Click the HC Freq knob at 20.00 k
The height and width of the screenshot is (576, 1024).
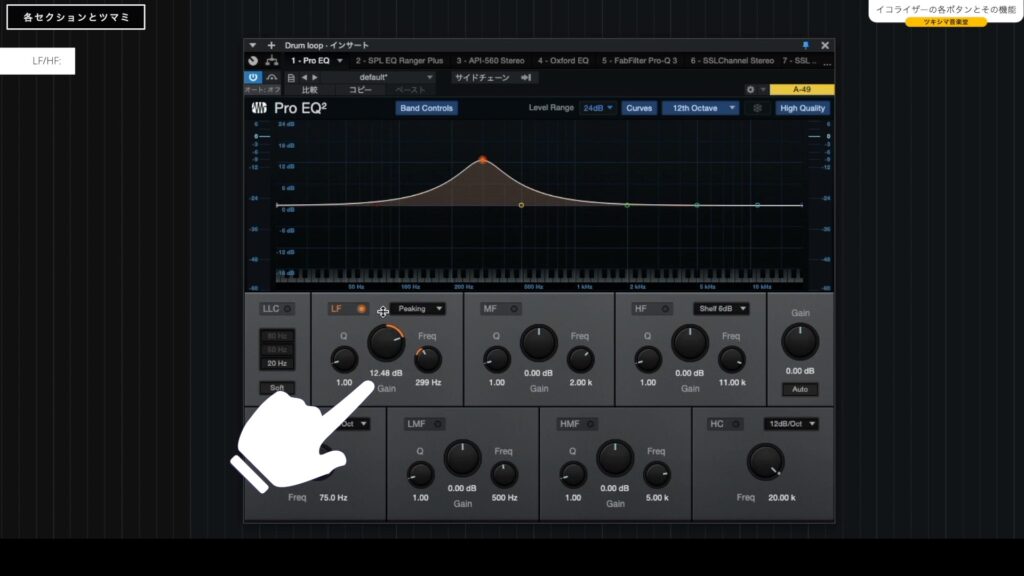[x=765, y=462]
